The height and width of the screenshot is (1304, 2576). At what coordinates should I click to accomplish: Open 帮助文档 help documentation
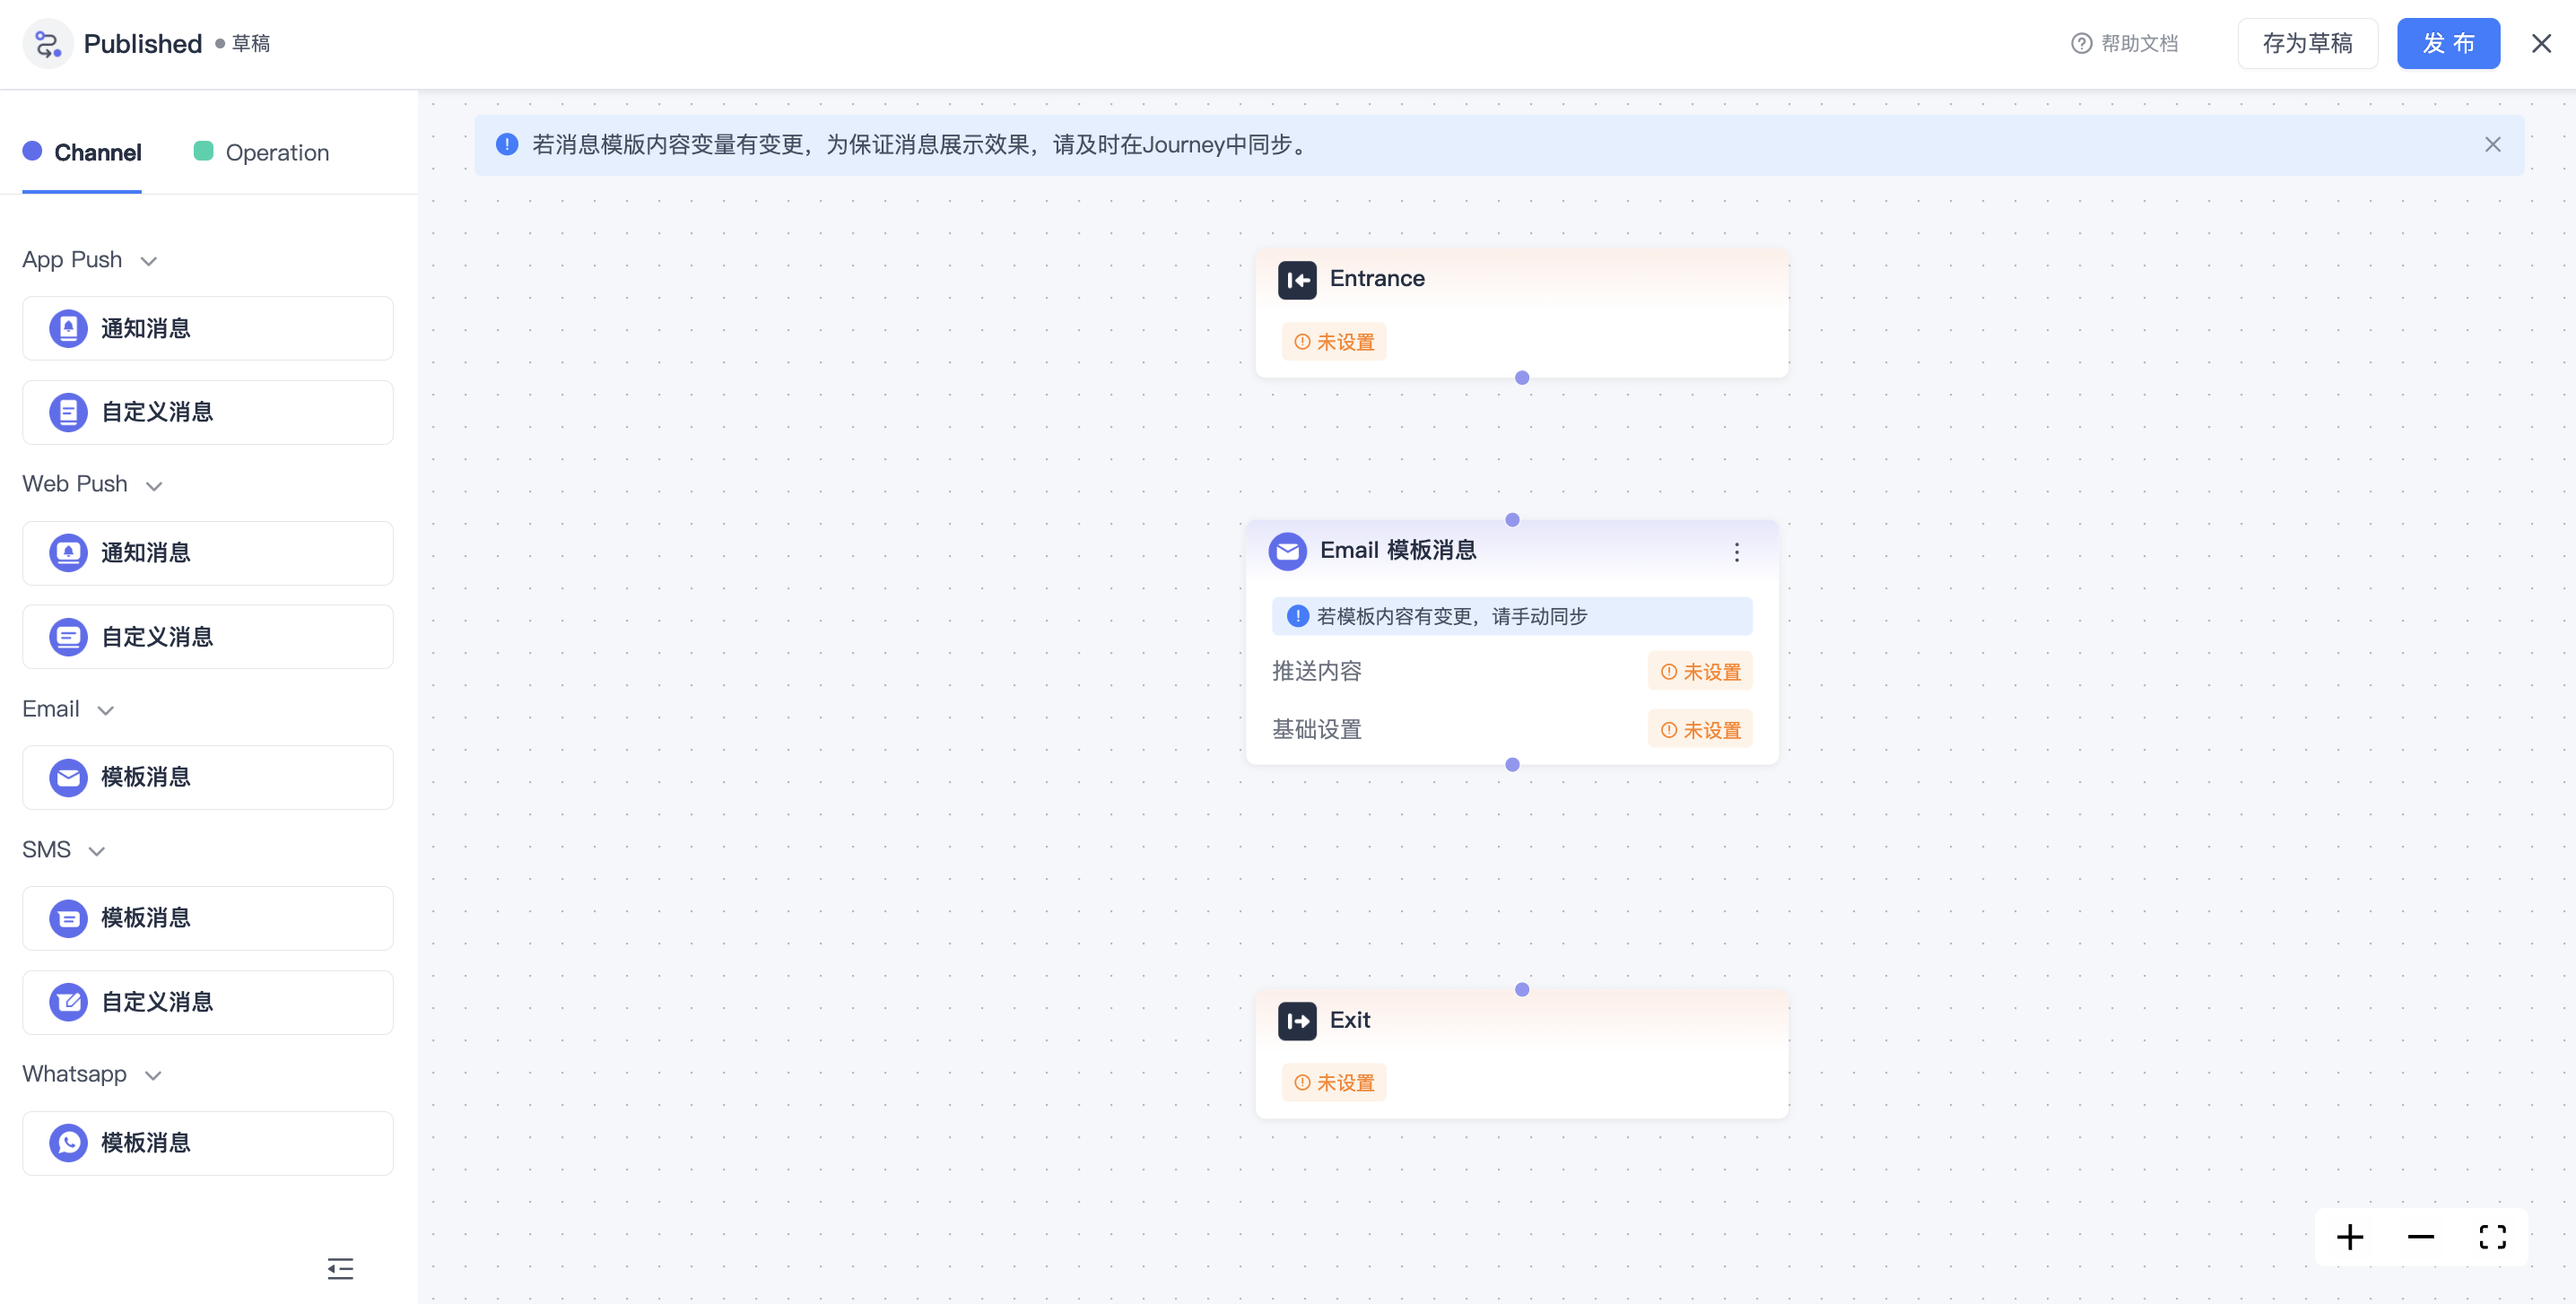coord(2124,43)
